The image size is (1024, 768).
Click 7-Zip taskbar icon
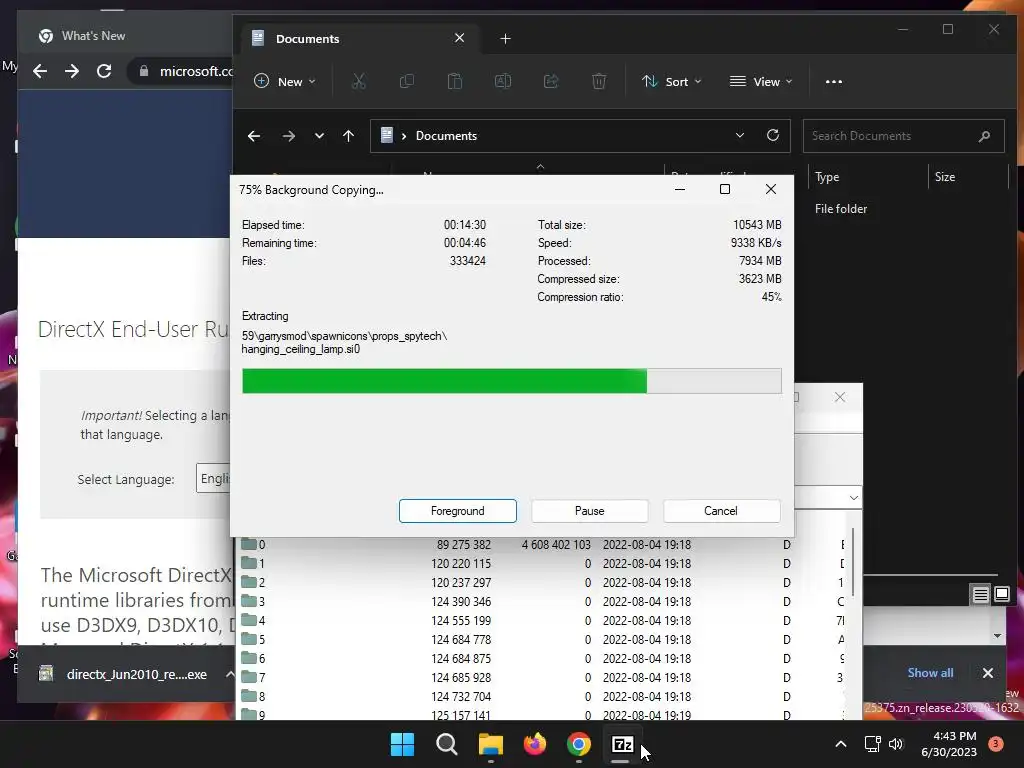[622, 744]
